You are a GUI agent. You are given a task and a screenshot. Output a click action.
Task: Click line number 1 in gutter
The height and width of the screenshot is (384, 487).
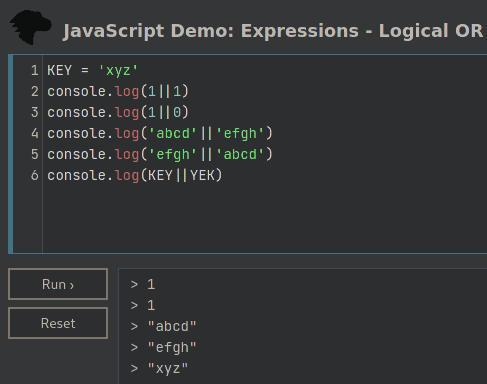point(35,71)
